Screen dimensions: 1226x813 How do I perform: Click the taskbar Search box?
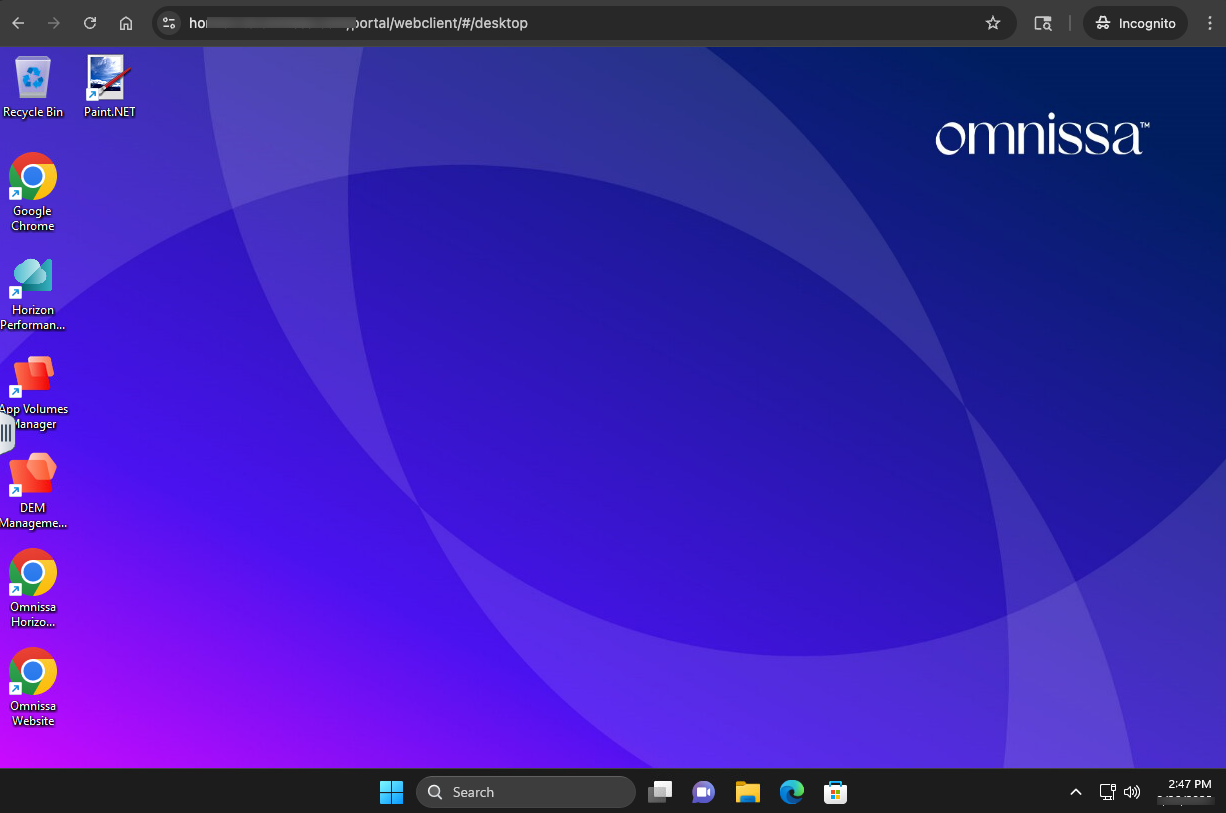[526, 792]
